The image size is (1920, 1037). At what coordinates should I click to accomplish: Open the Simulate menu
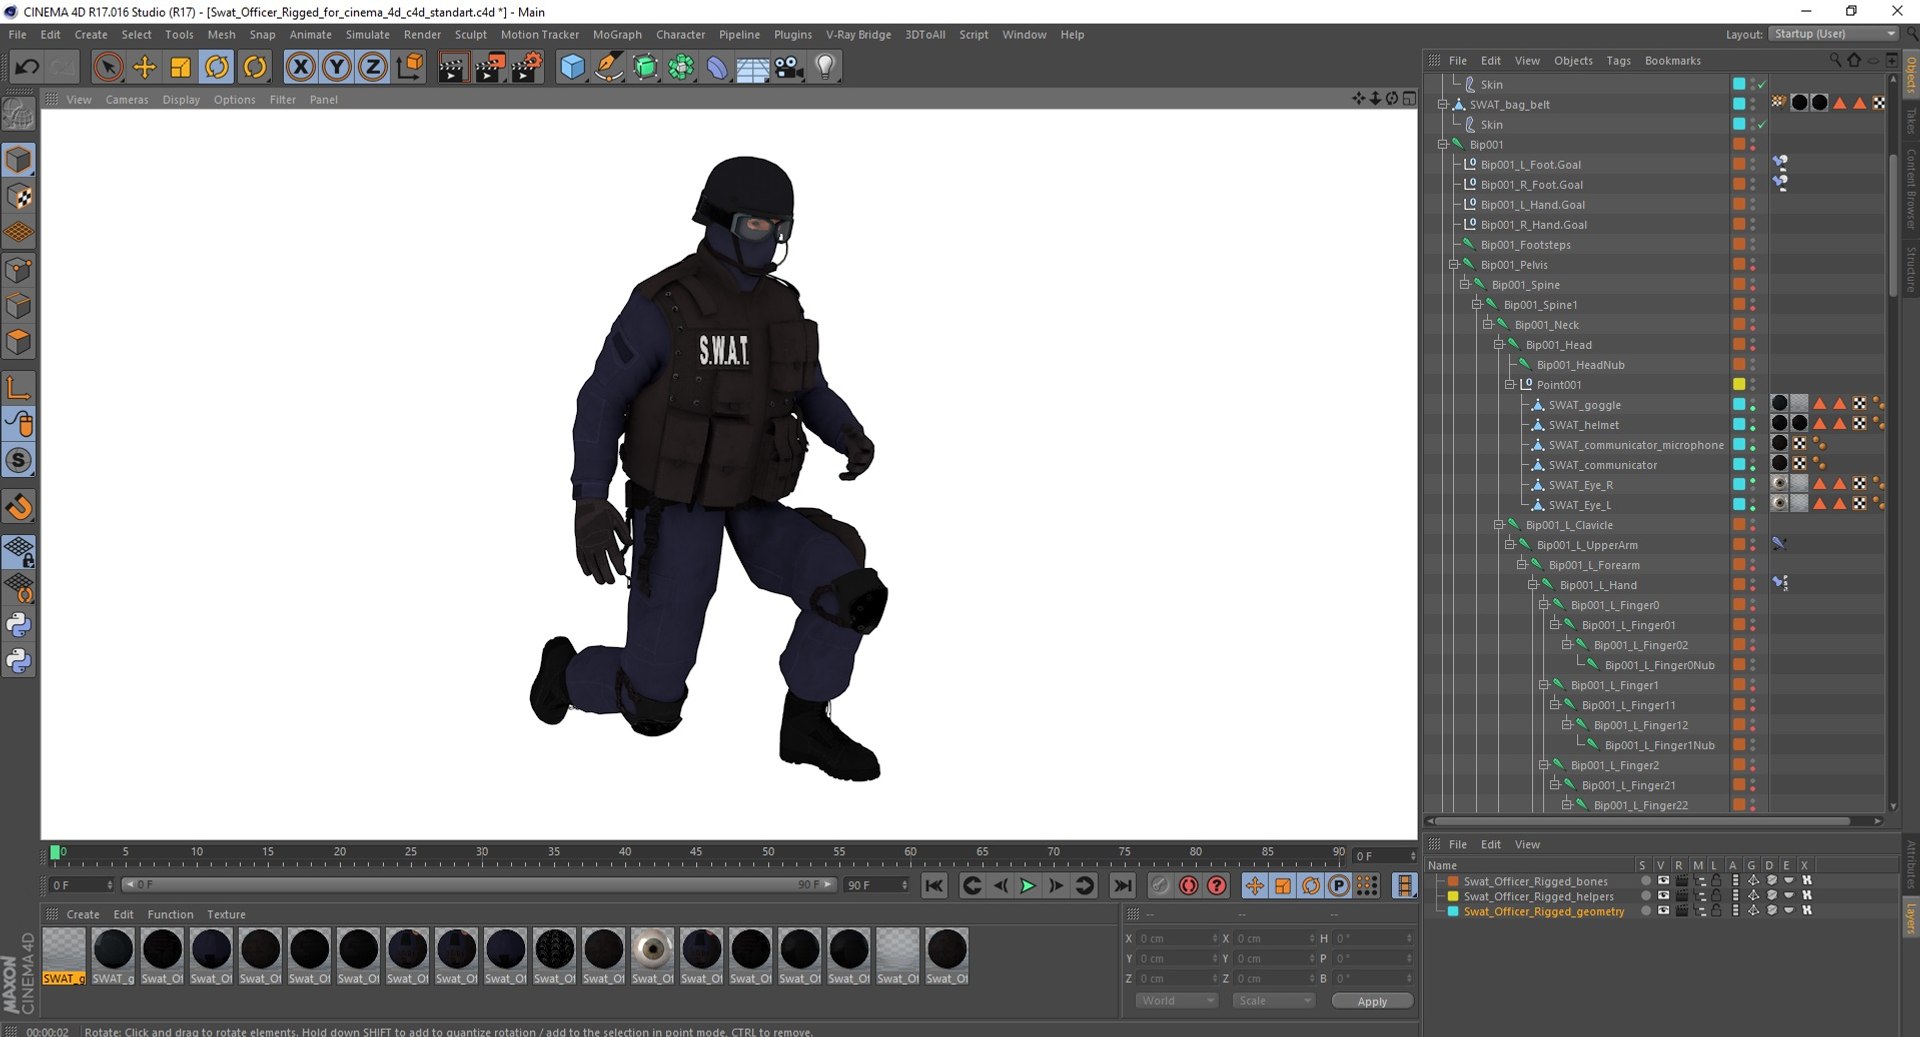(x=367, y=34)
